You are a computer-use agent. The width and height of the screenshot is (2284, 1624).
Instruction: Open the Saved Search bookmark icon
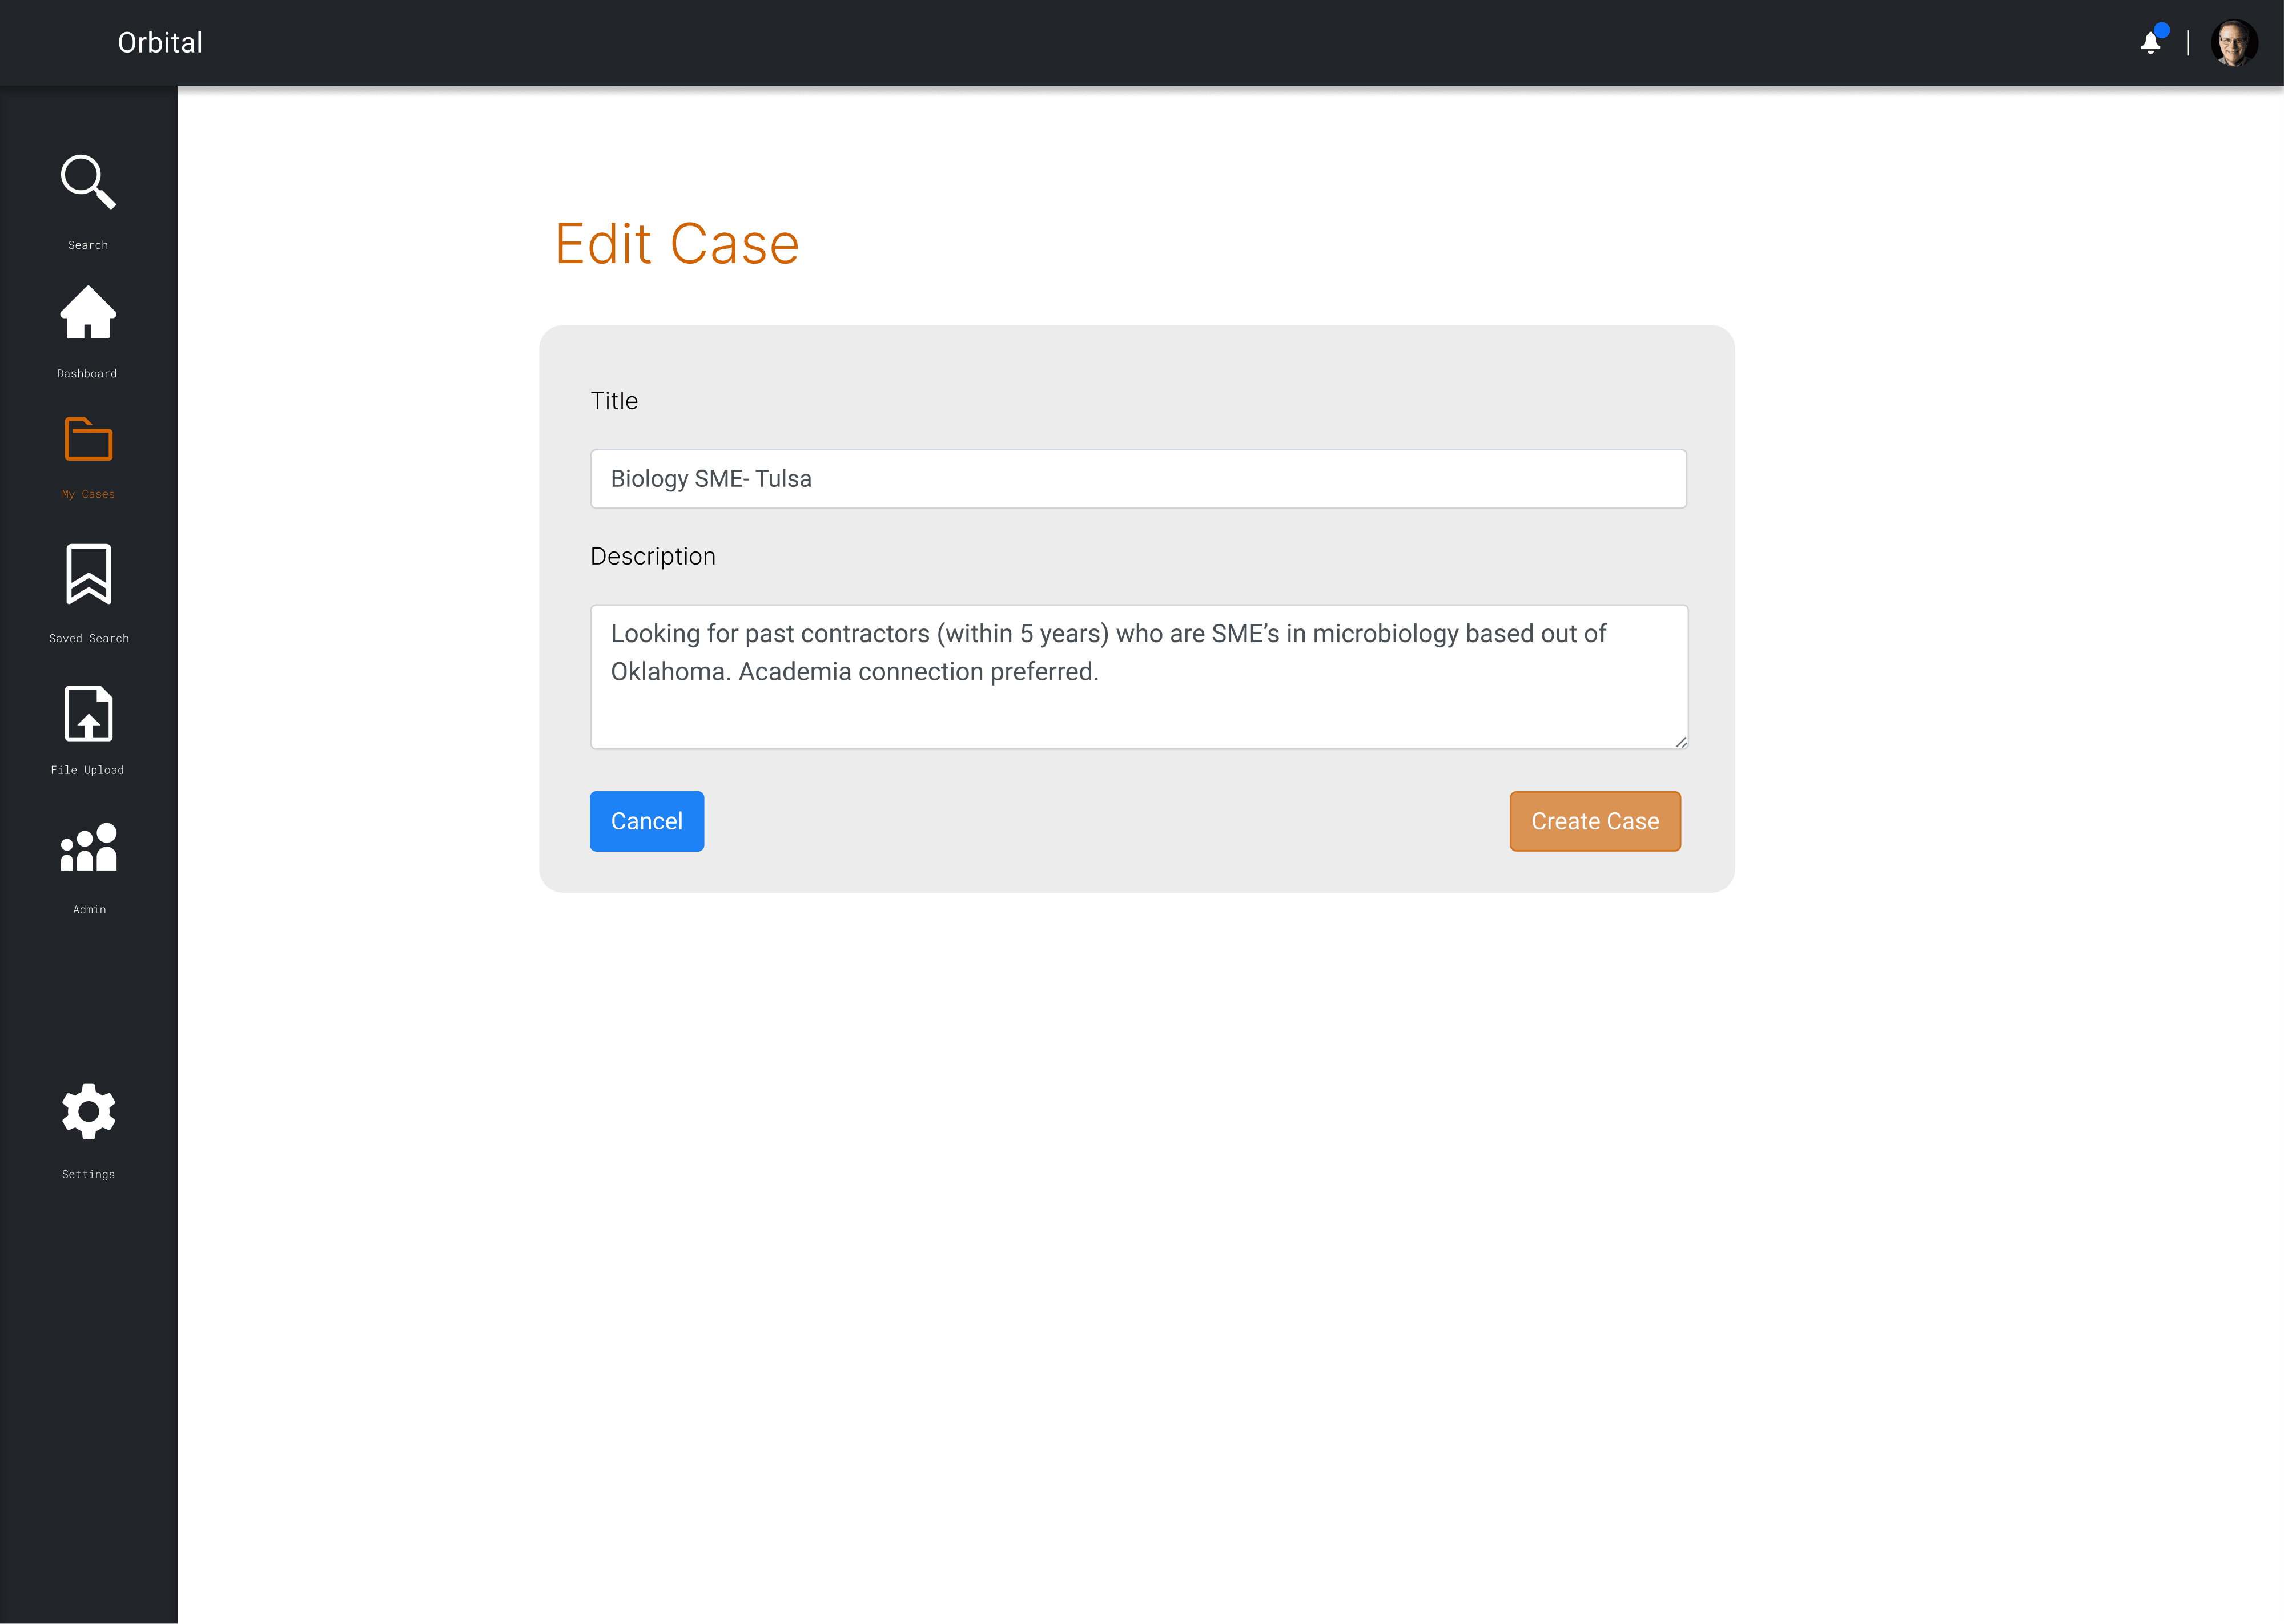coord(88,574)
